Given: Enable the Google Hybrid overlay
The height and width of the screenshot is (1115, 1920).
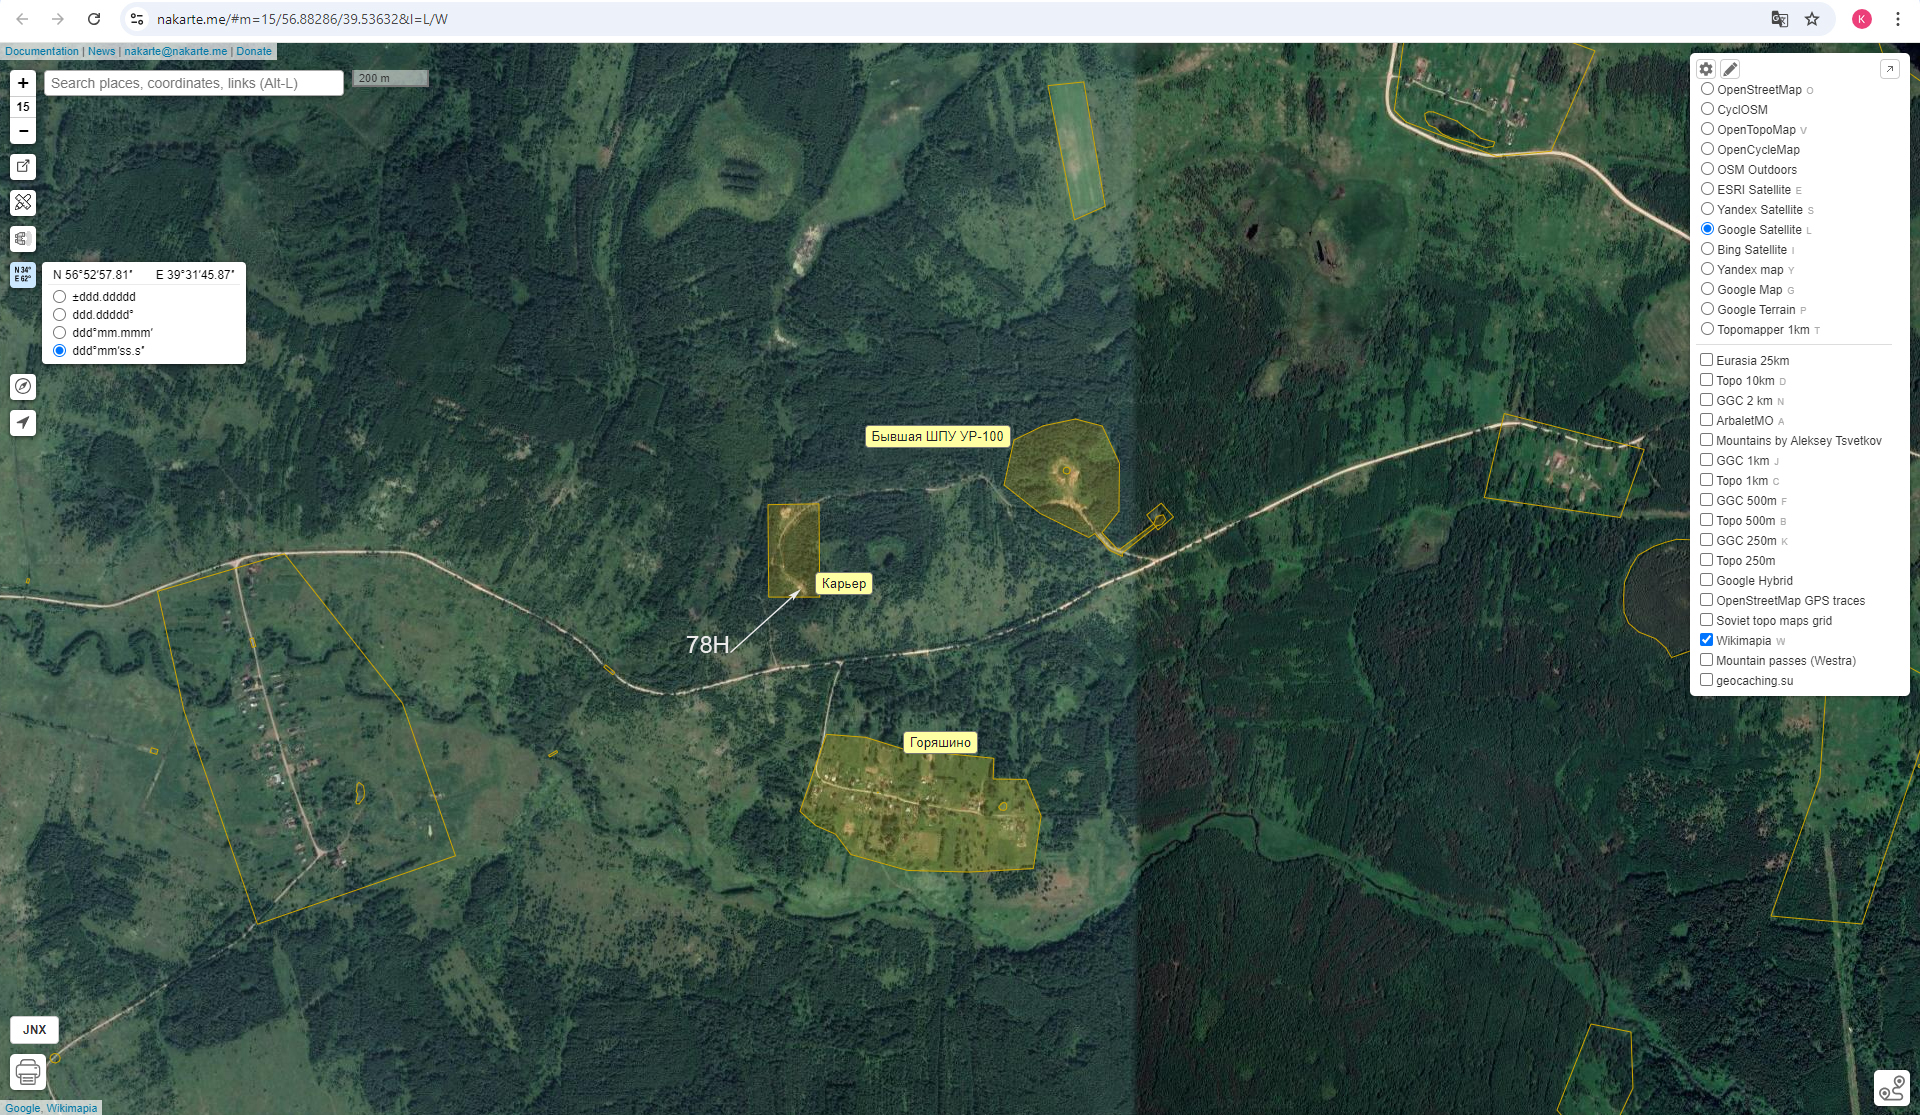Looking at the screenshot, I should (x=1706, y=580).
